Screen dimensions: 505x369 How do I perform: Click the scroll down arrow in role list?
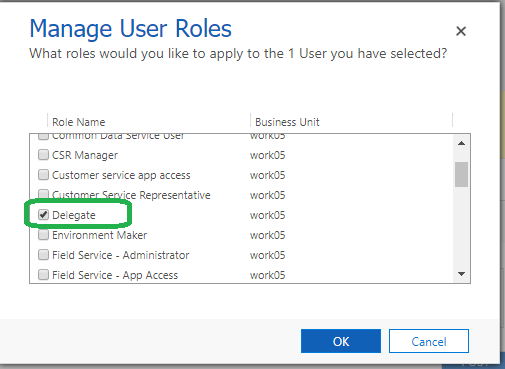pyautogui.click(x=461, y=274)
